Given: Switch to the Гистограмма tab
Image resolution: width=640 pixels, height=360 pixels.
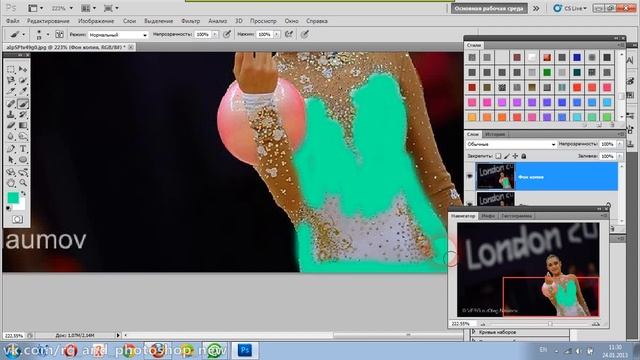Looking at the screenshot, I should [x=517, y=216].
